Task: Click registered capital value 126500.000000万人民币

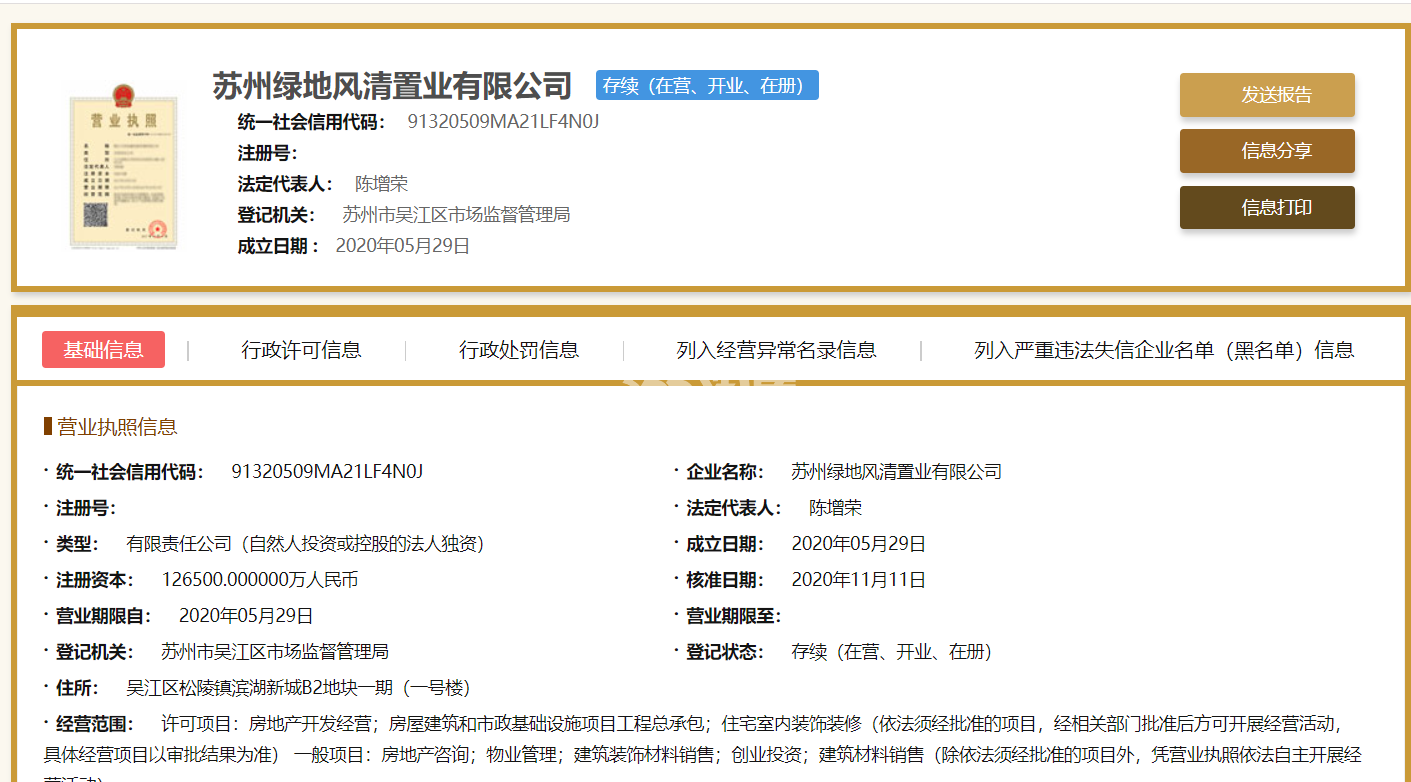Action: [x=260, y=580]
